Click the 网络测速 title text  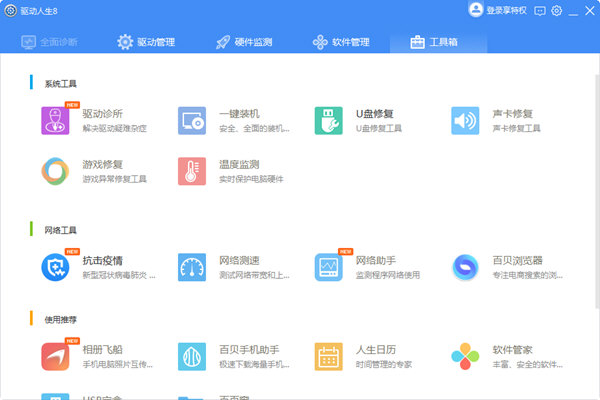pos(239,261)
